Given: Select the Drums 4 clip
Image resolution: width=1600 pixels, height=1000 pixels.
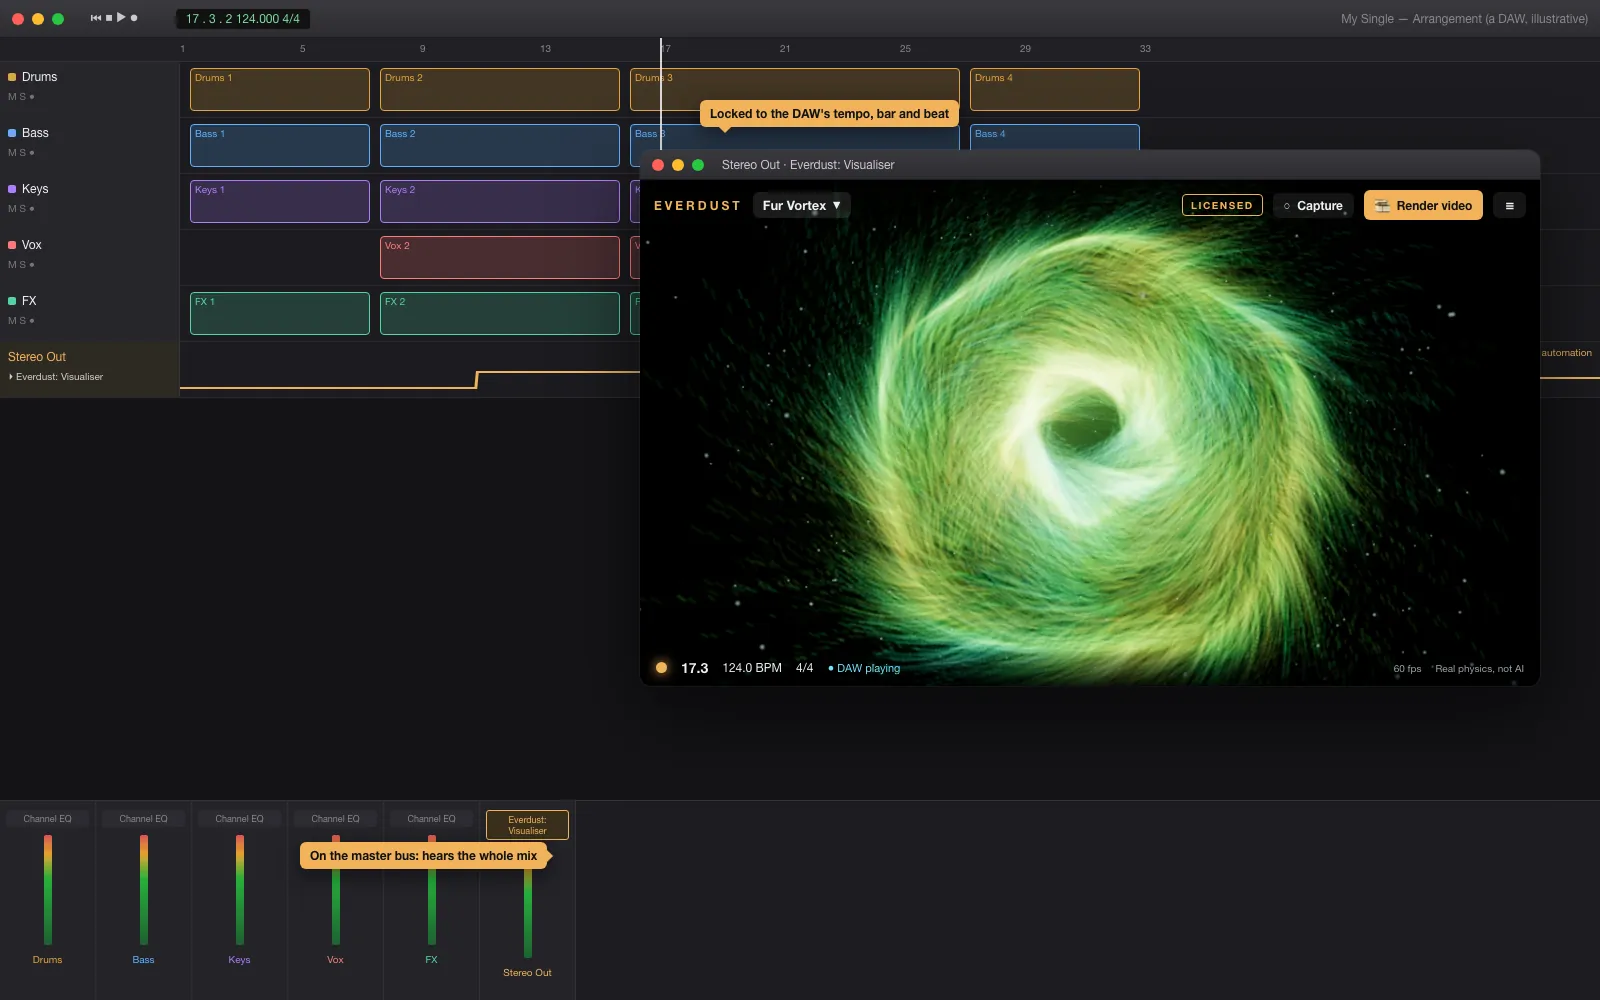Looking at the screenshot, I should 1055,90.
